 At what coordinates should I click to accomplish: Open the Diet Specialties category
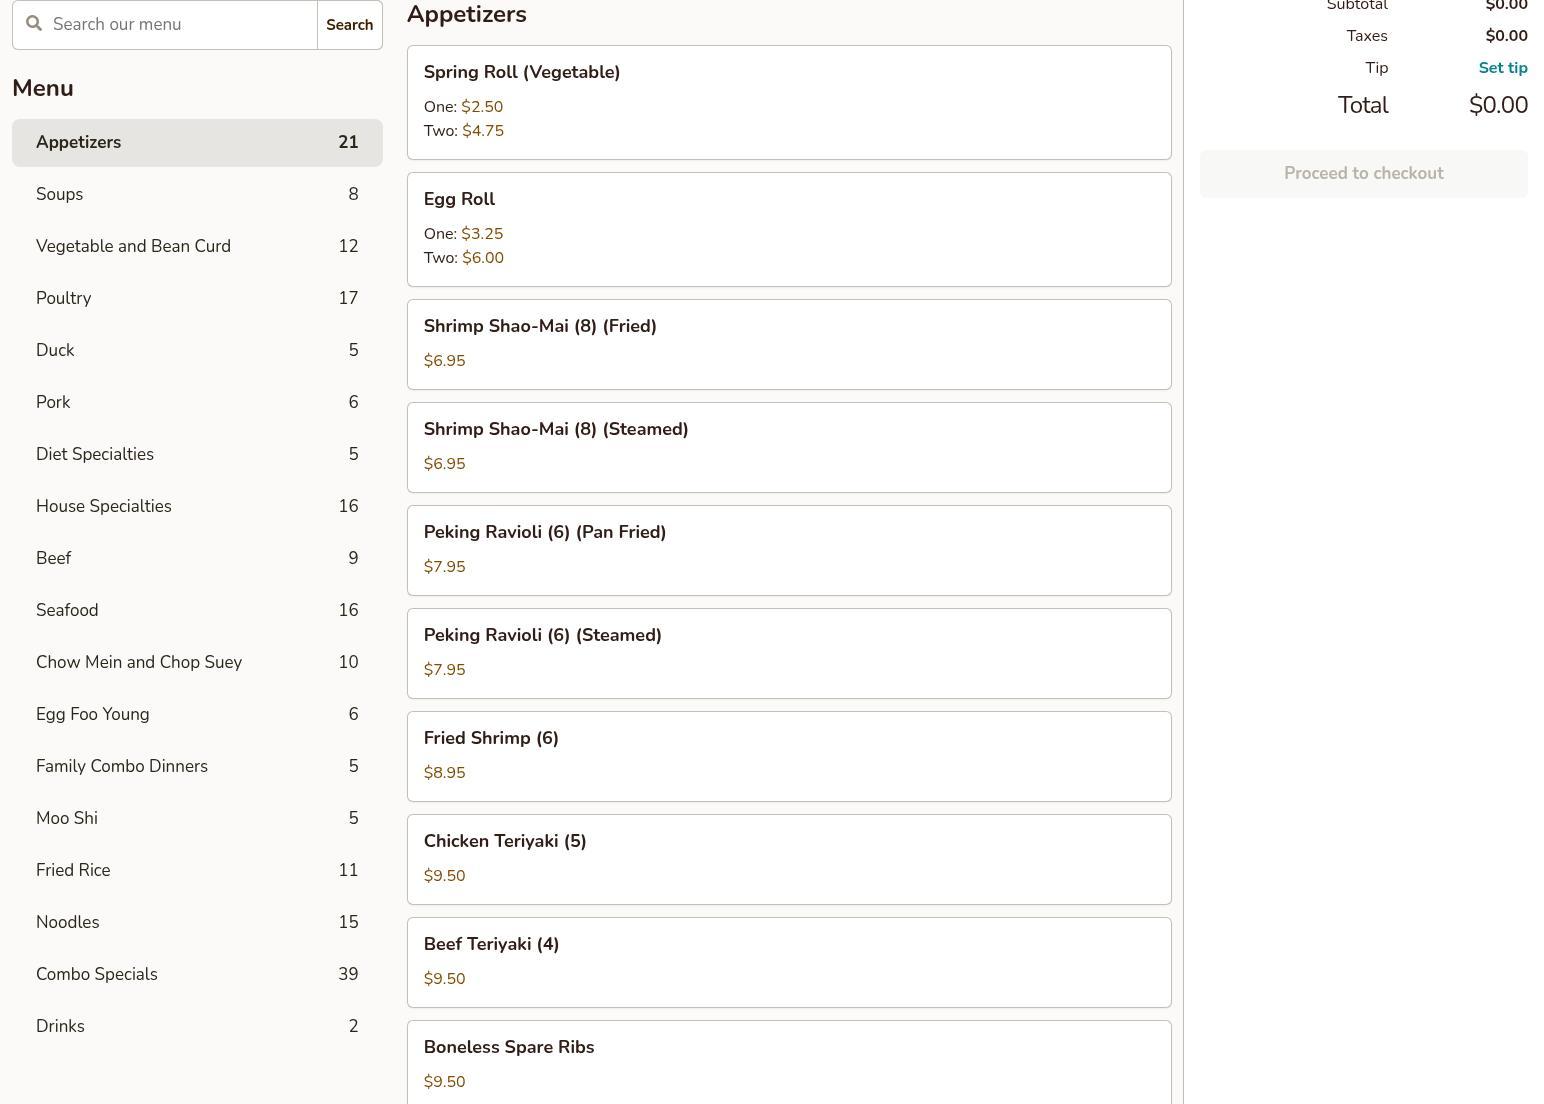coord(197,455)
